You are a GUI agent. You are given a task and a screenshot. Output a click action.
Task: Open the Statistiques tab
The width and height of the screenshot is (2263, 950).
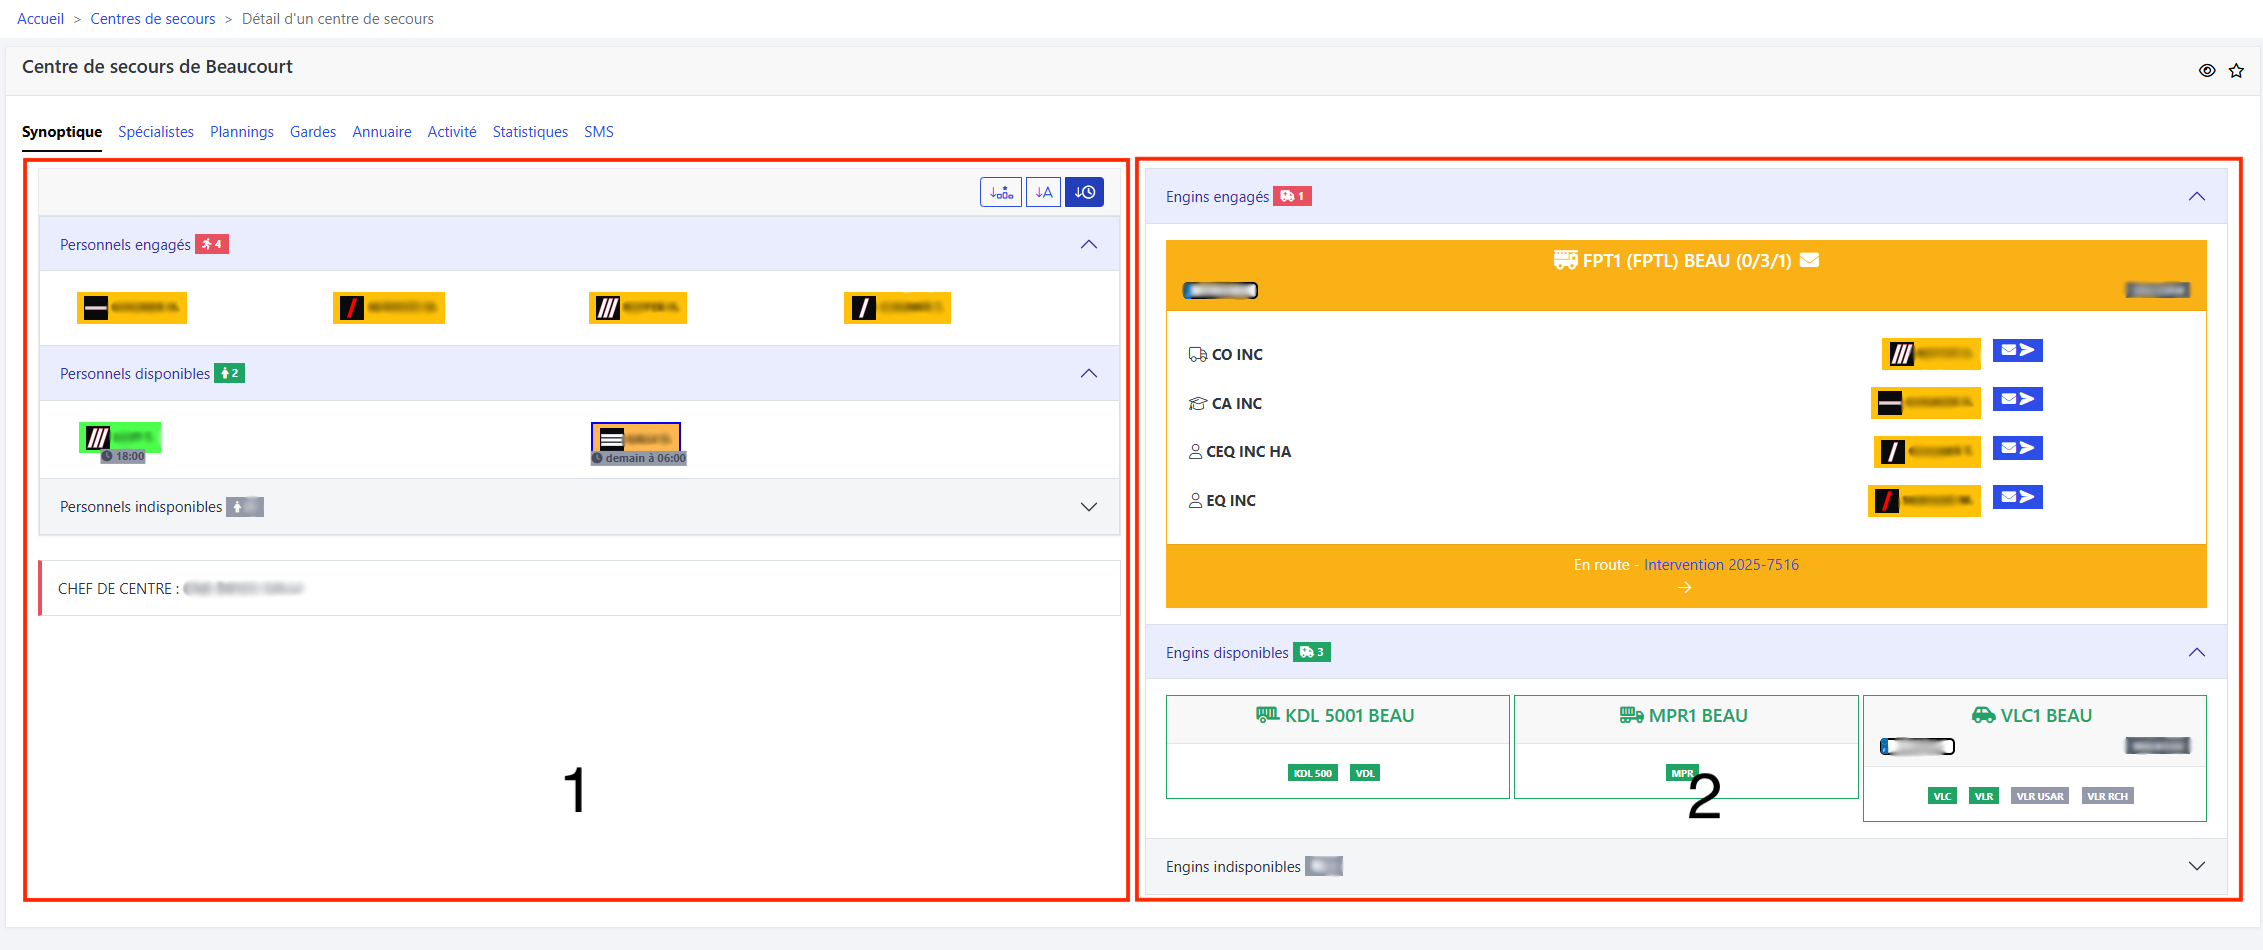(530, 132)
